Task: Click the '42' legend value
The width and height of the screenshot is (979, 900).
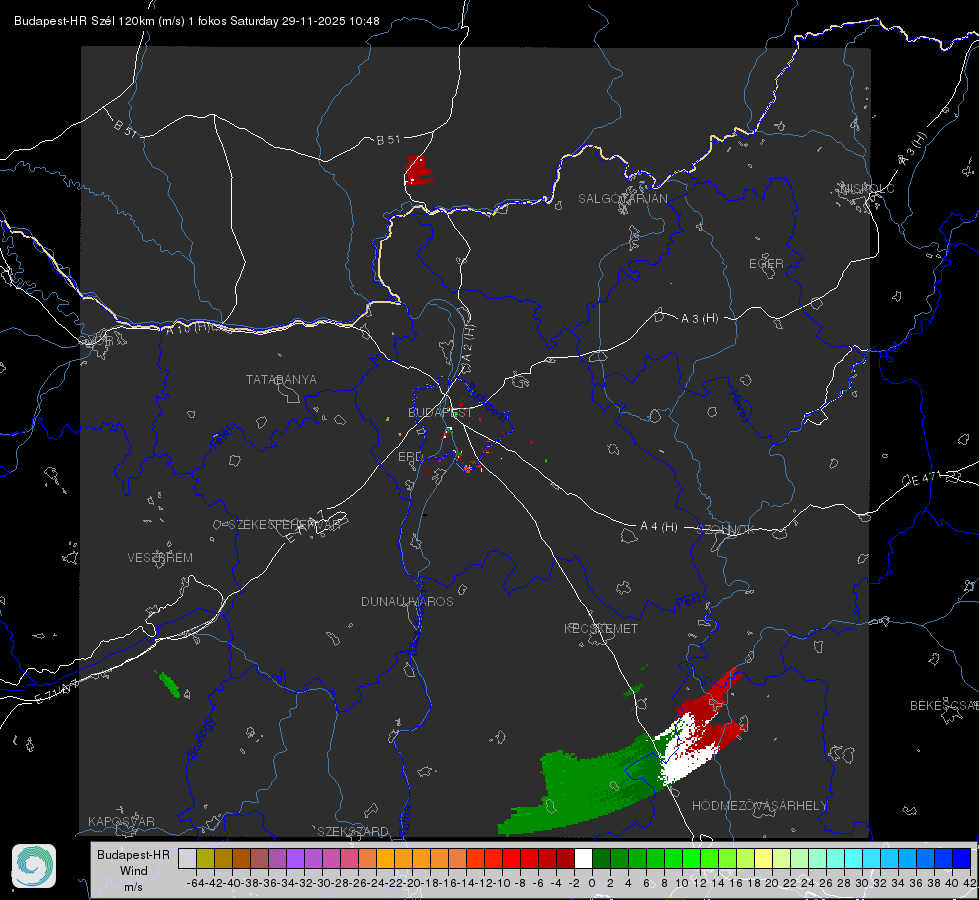Action: coord(969,883)
